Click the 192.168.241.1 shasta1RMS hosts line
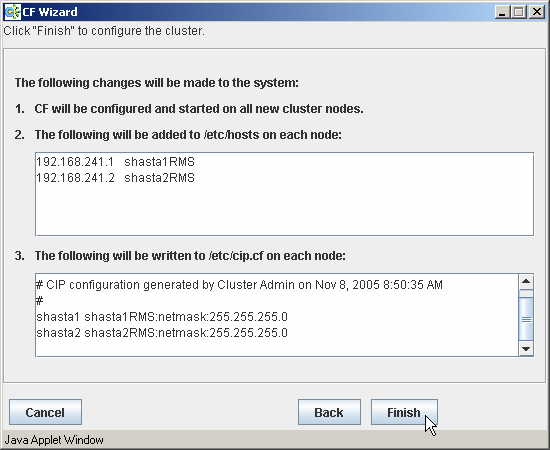The image size is (550, 450). point(115,162)
